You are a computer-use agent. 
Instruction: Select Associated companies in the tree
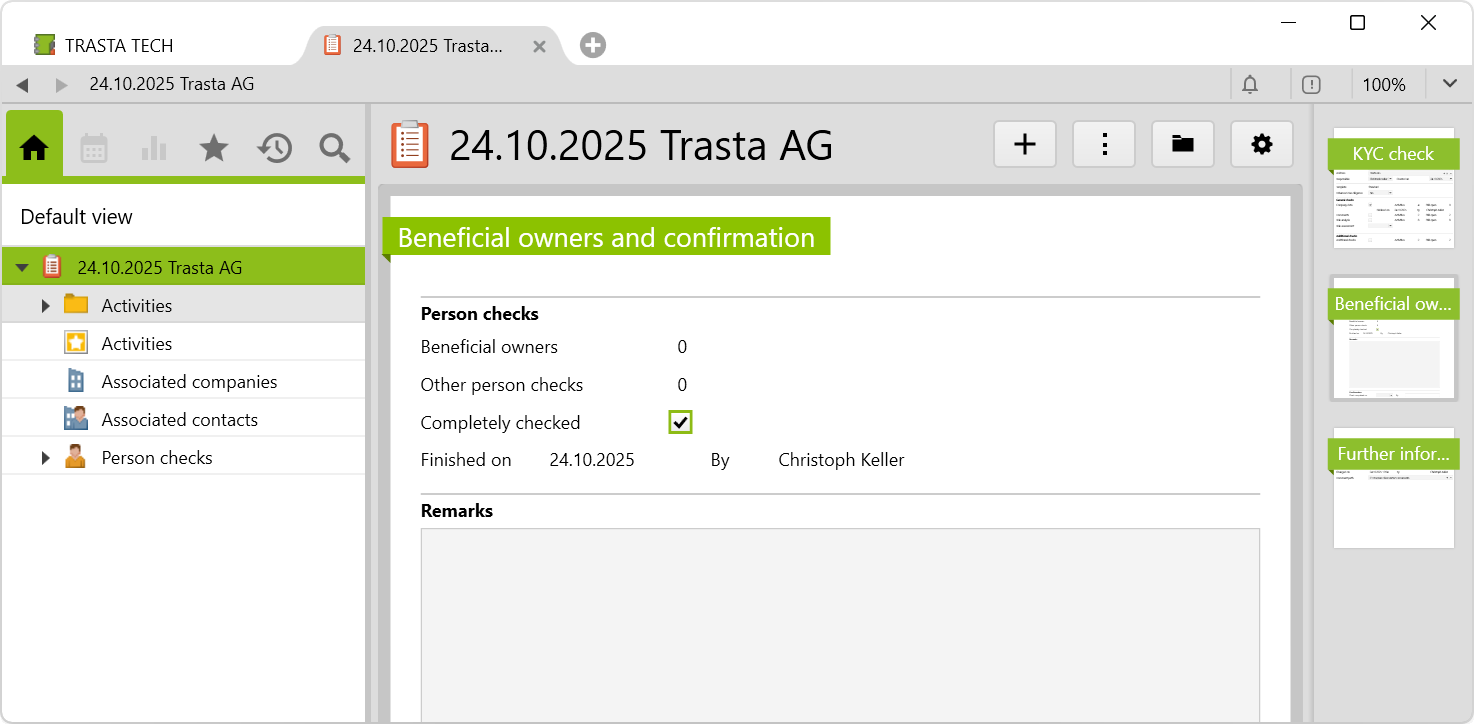click(x=189, y=382)
